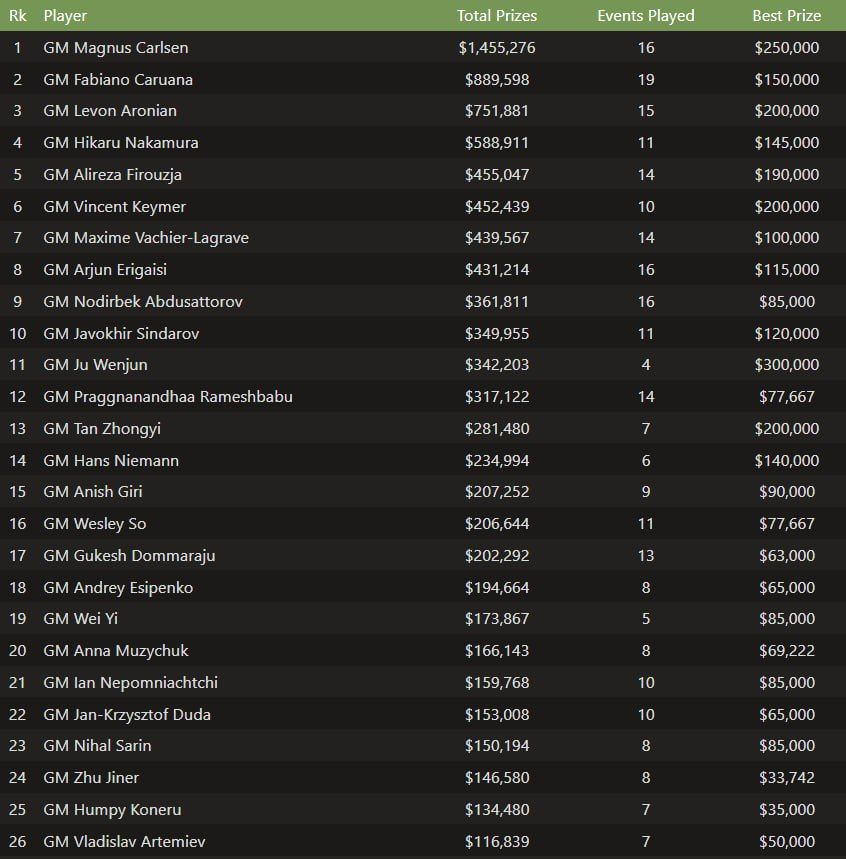Select GM Gukesh Dommaraju's name

pos(129,556)
